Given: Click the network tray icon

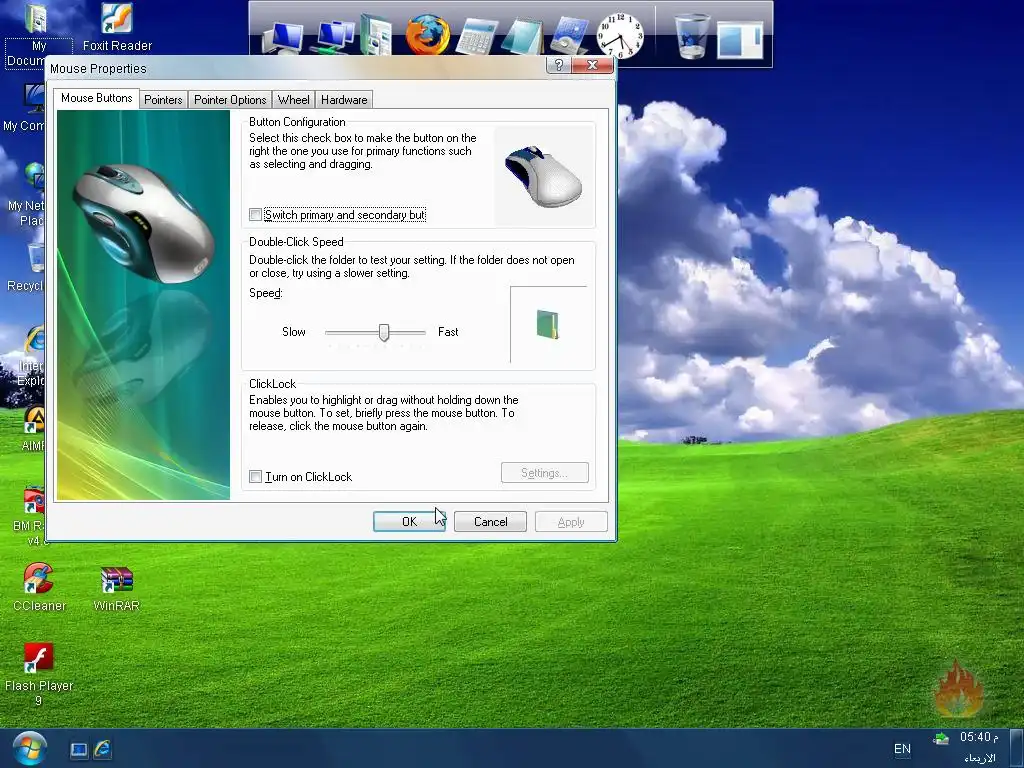Looking at the screenshot, I should 940,739.
